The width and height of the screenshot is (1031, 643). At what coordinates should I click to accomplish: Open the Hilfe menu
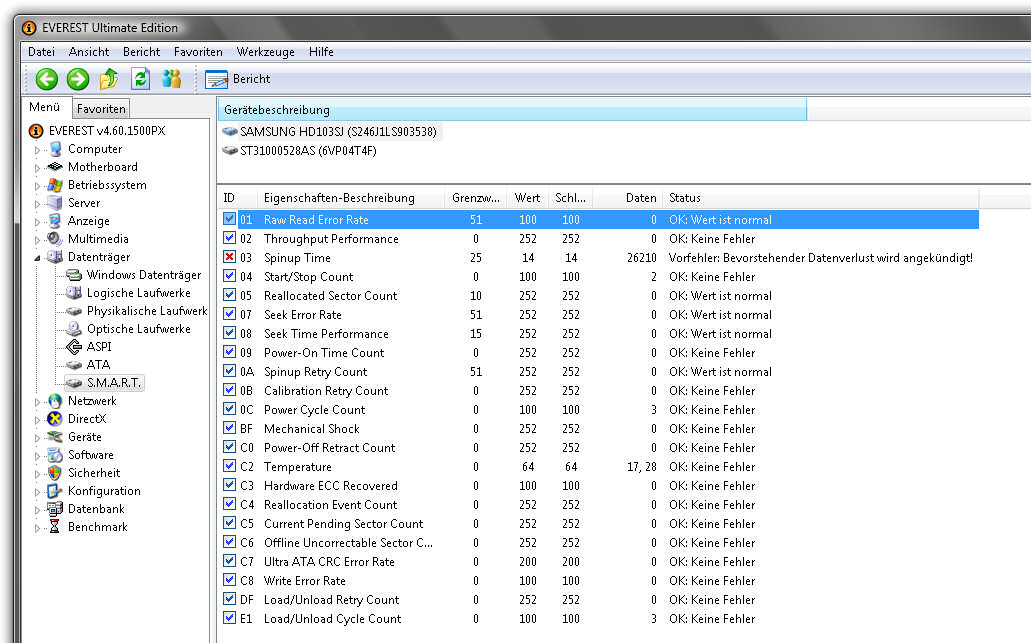pyautogui.click(x=321, y=52)
